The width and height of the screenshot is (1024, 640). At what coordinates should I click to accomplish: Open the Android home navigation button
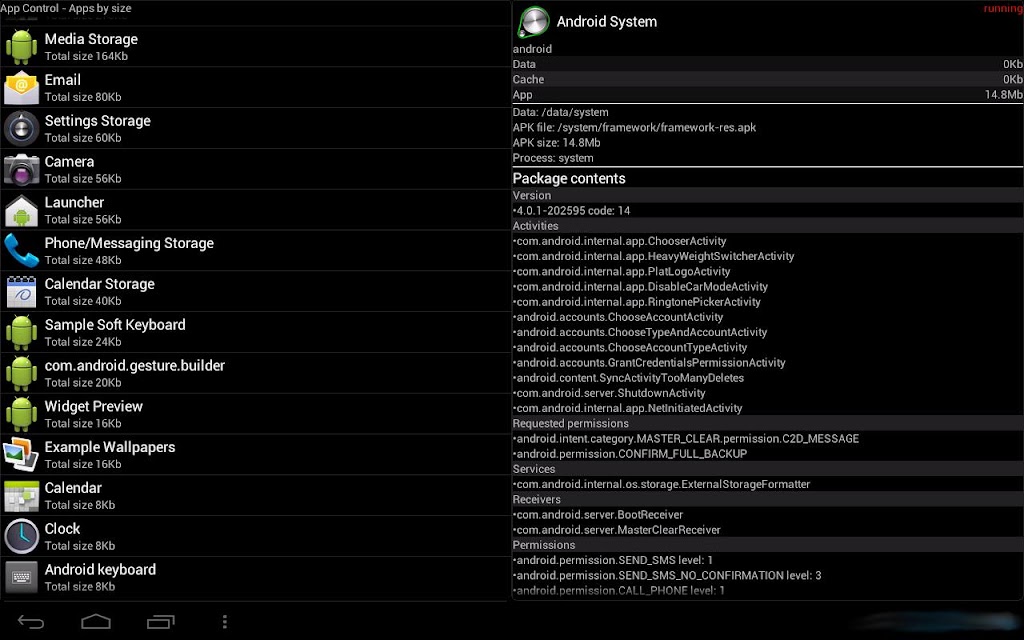(x=96, y=622)
